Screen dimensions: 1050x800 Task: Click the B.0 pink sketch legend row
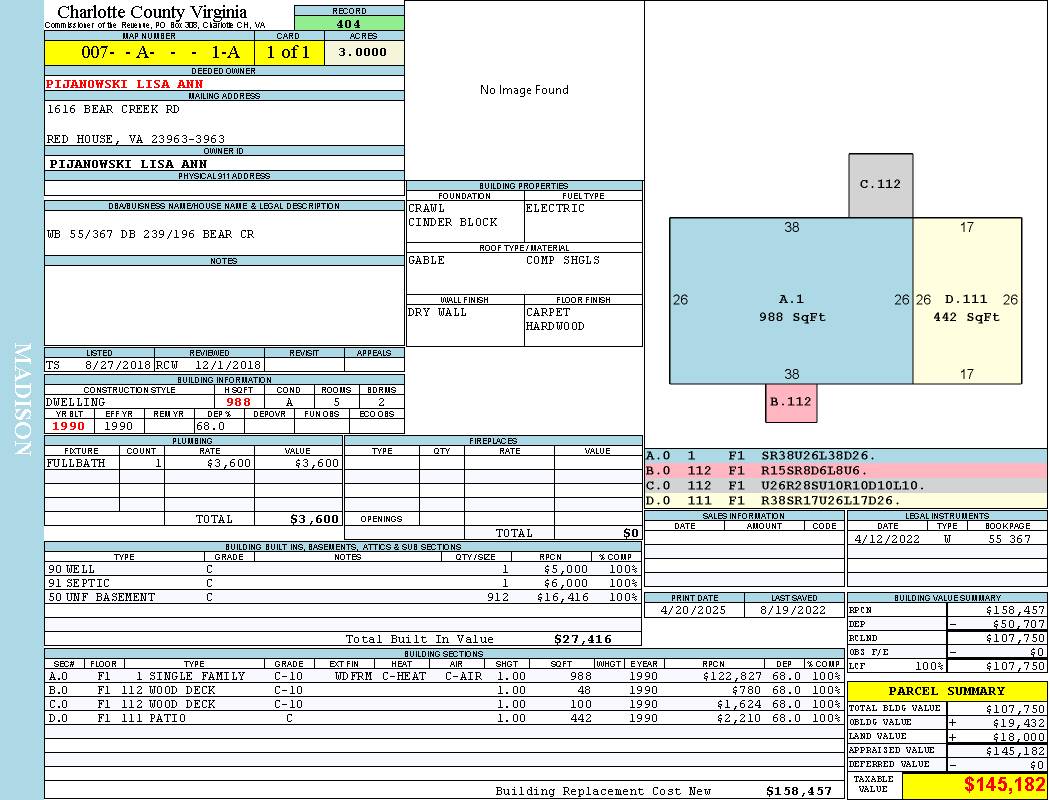coord(845,469)
